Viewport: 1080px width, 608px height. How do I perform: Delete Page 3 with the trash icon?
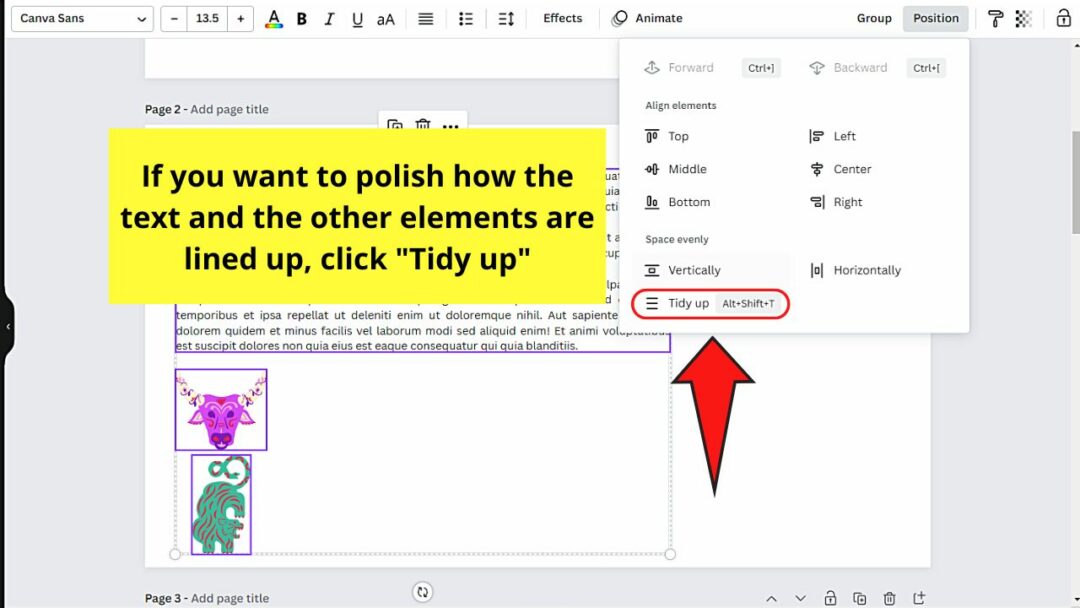[889, 598]
